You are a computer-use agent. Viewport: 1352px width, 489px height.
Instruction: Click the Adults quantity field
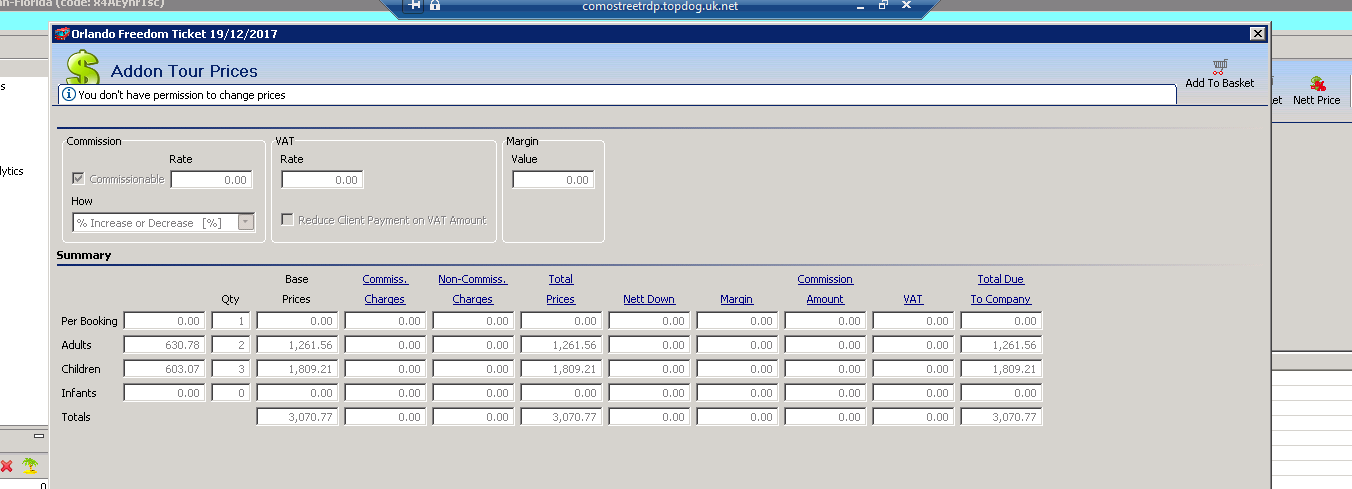click(231, 345)
